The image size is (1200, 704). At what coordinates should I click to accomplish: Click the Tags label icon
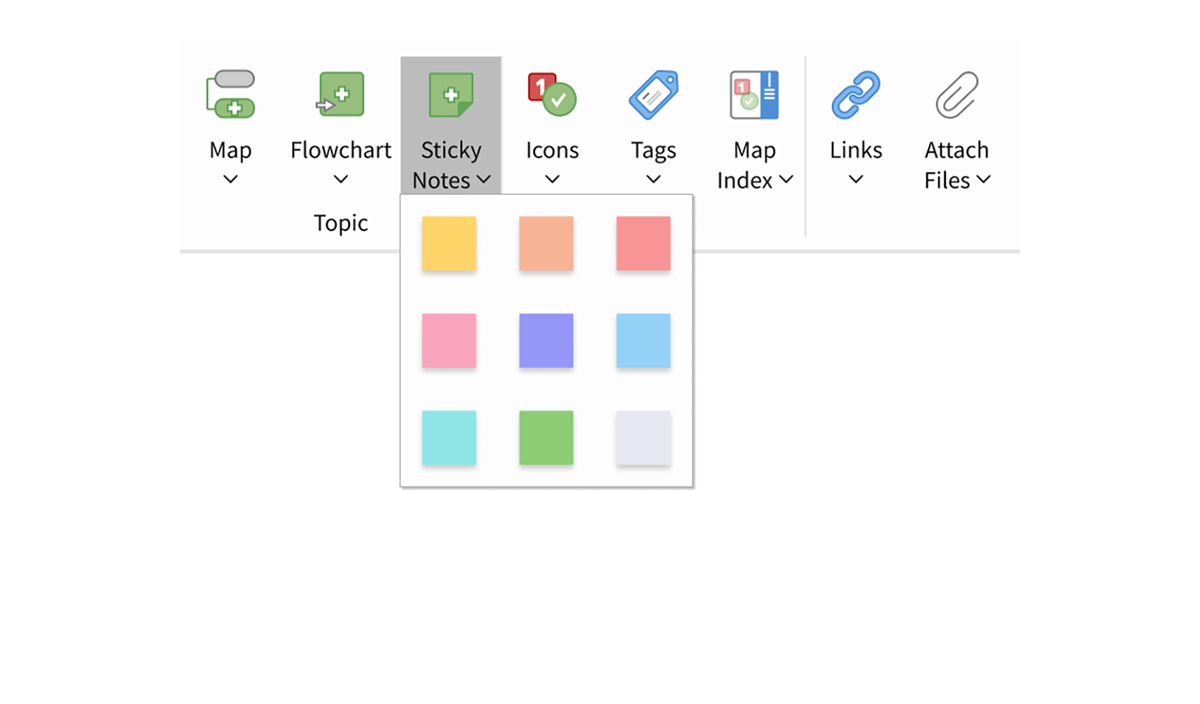point(653,95)
